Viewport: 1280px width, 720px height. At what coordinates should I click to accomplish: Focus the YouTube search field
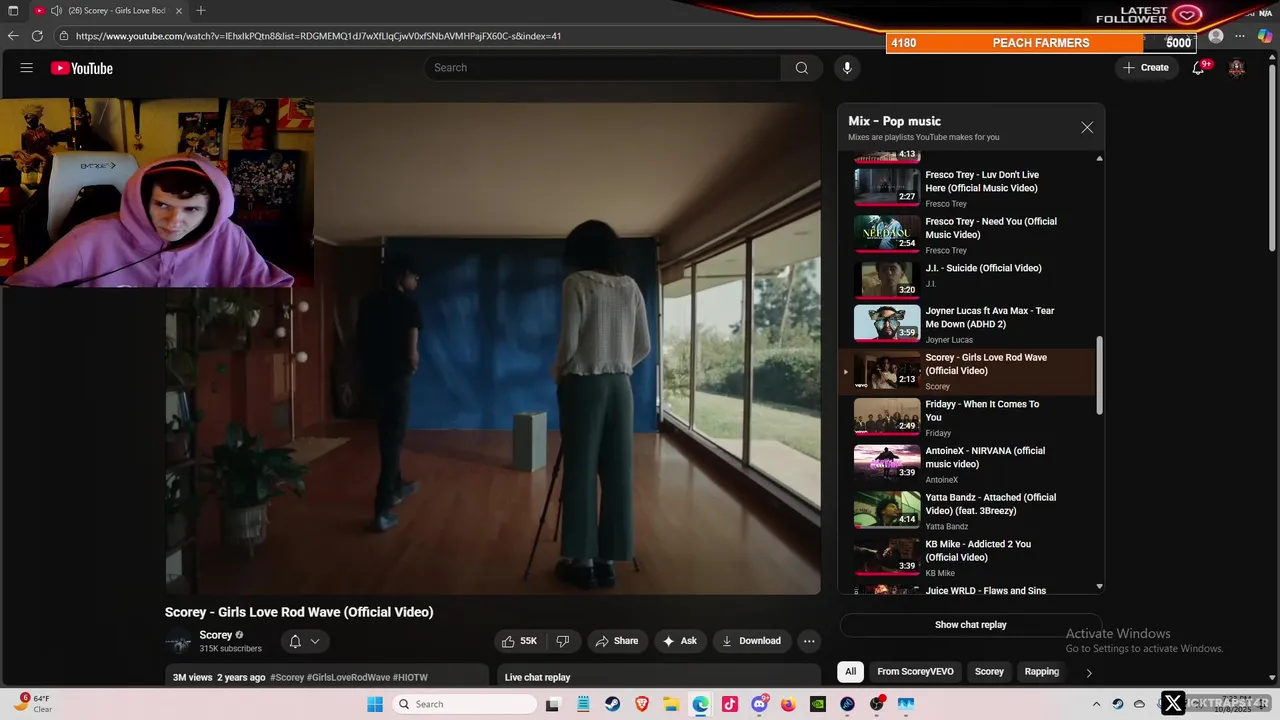pos(602,68)
